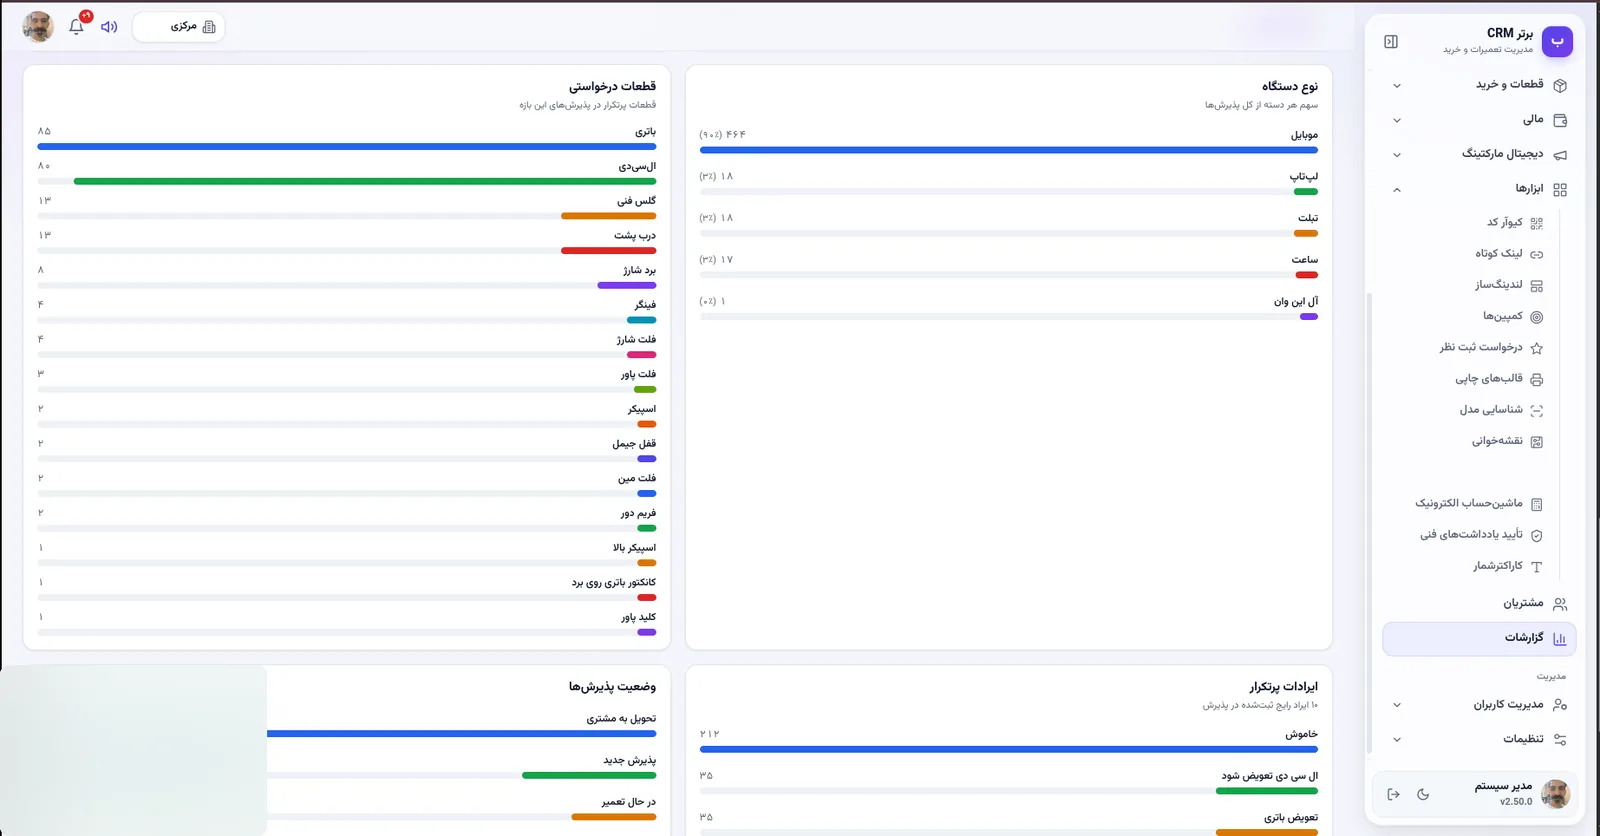Click تحویل به مشتری in وضعیت پذیرش‌ها
This screenshot has width=1600, height=836.
pyautogui.click(x=621, y=719)
